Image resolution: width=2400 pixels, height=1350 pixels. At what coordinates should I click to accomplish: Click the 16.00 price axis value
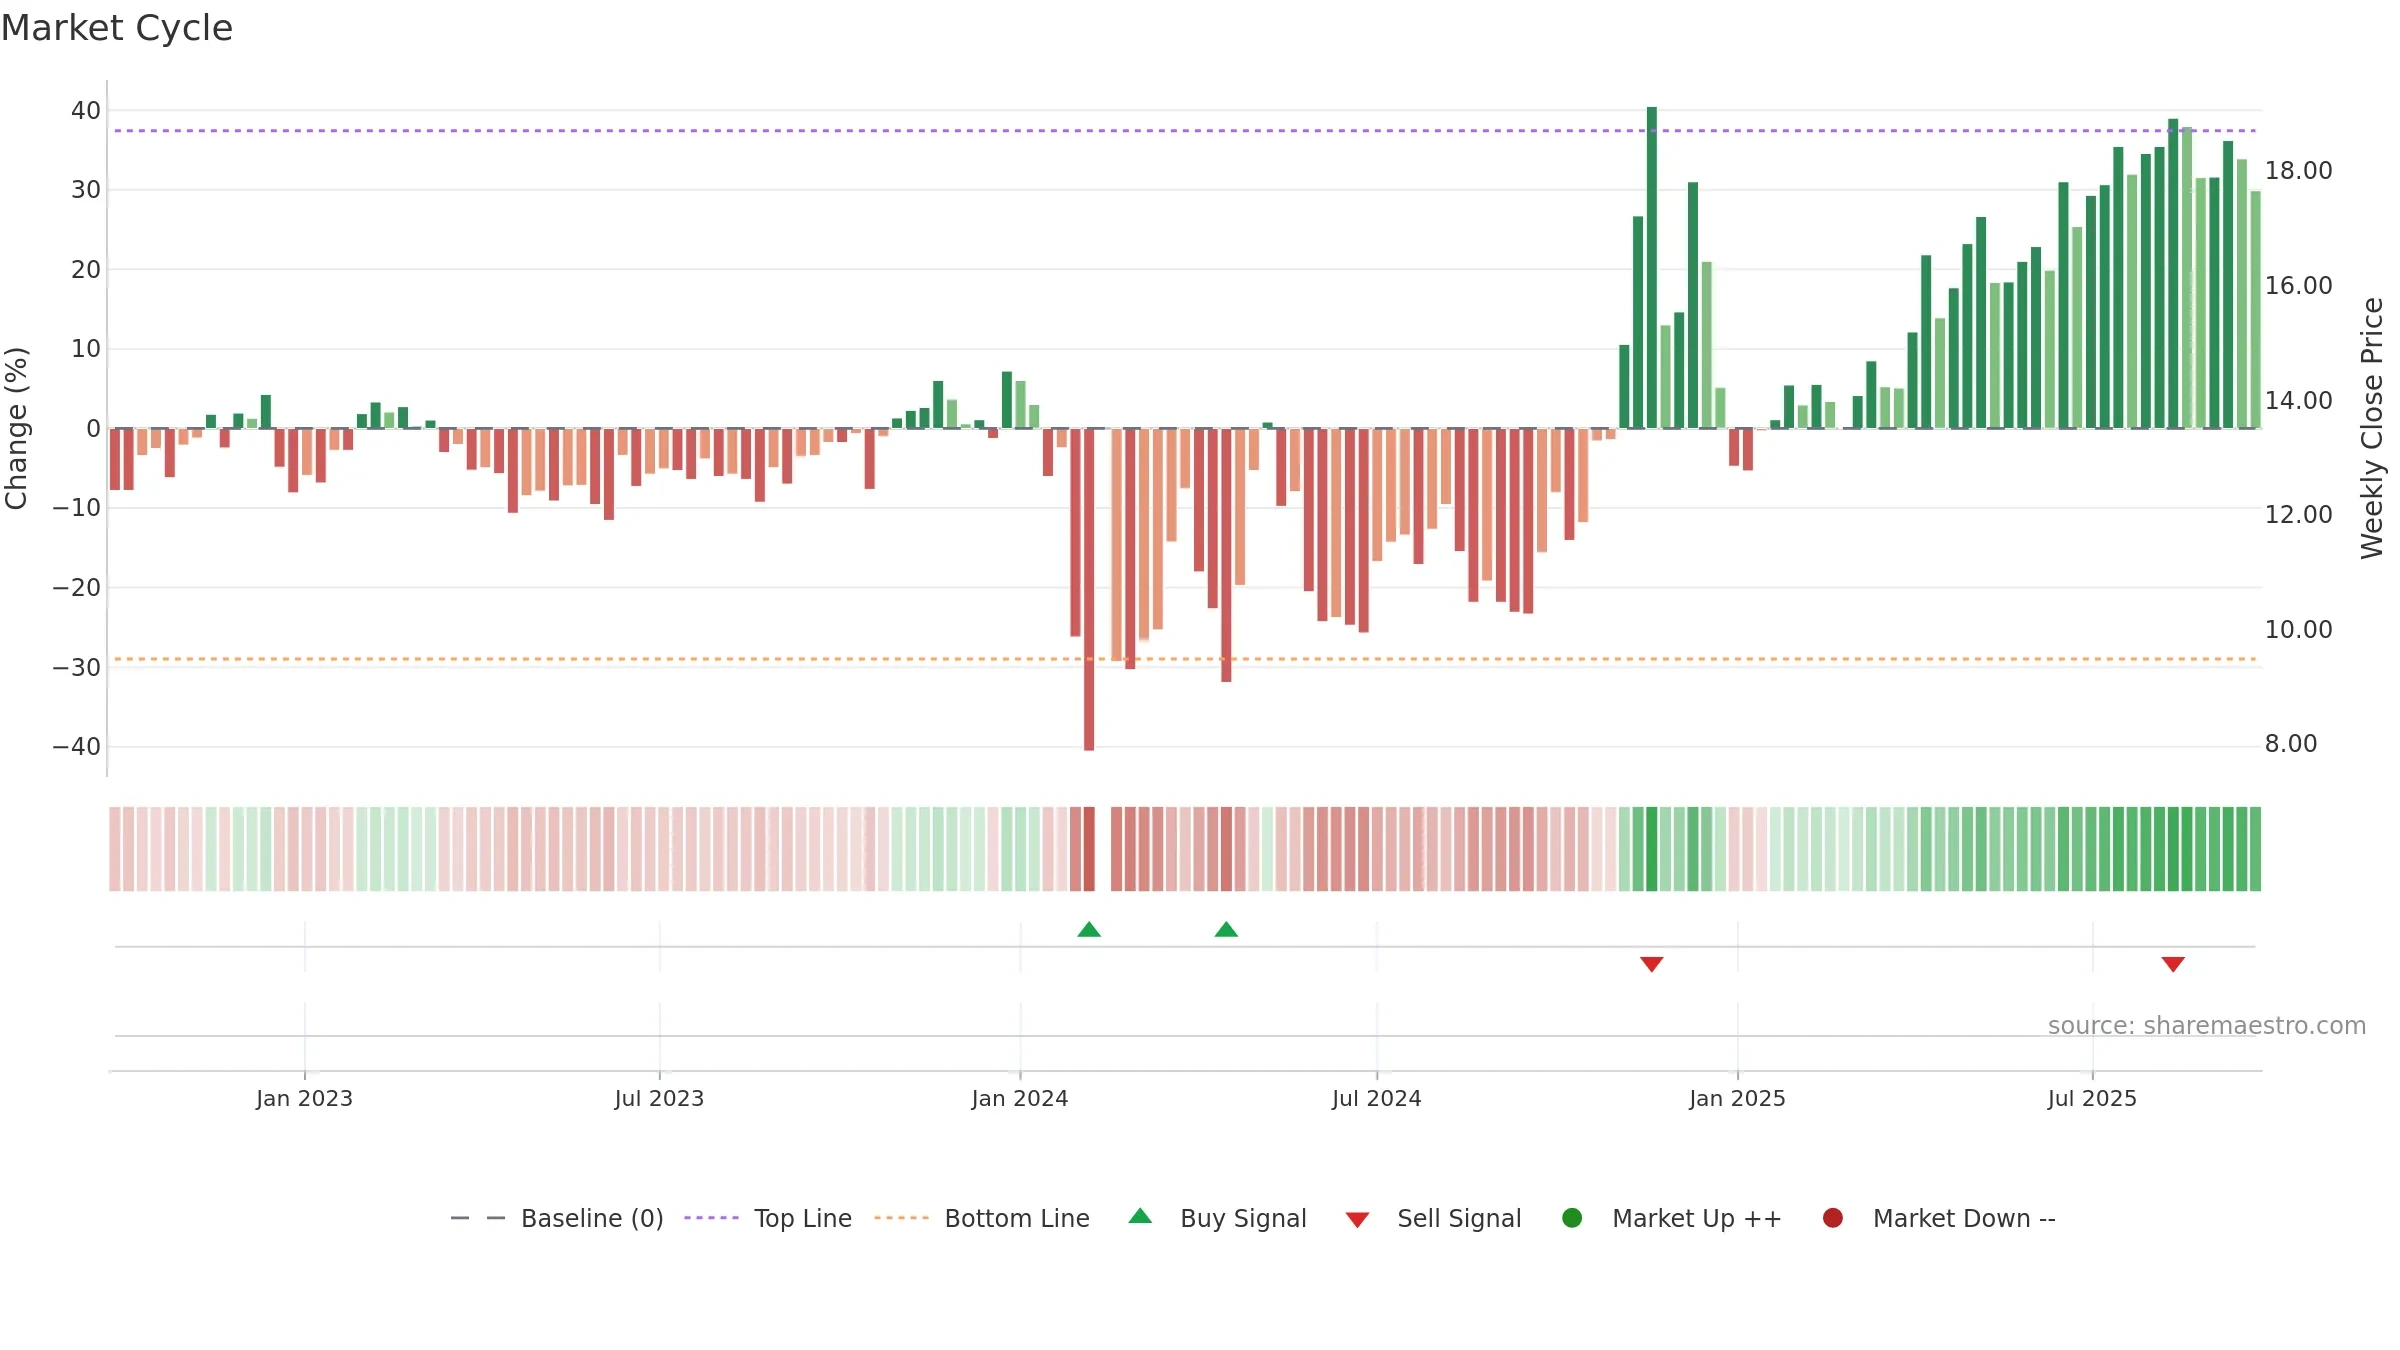[x=2298, y=286]
